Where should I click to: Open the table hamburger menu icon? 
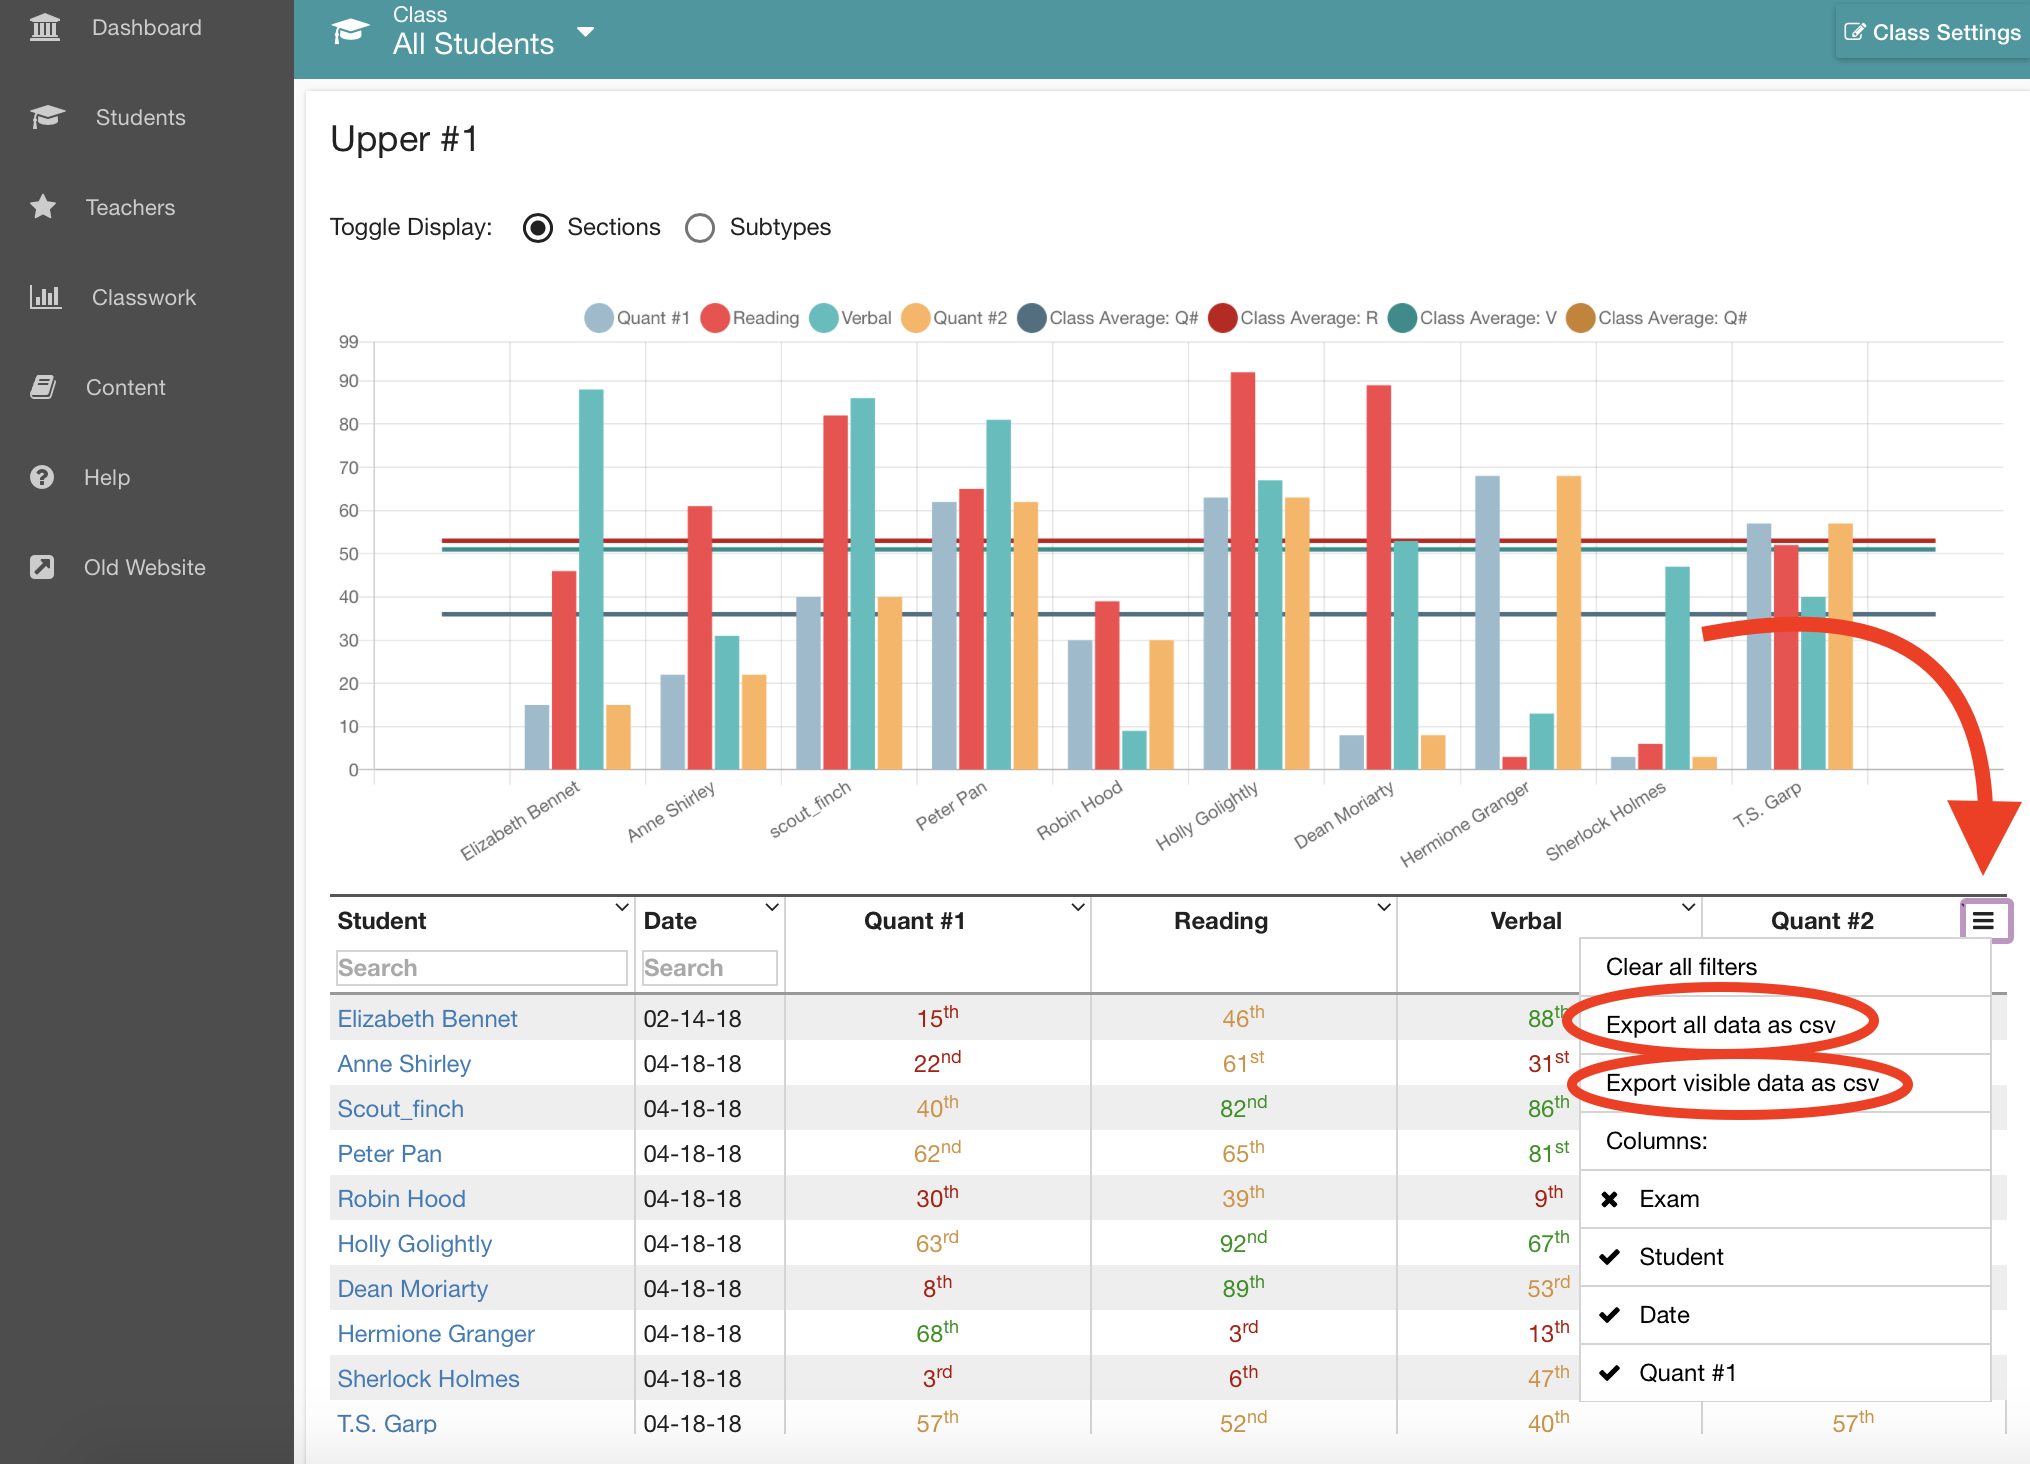(1984, 920)
